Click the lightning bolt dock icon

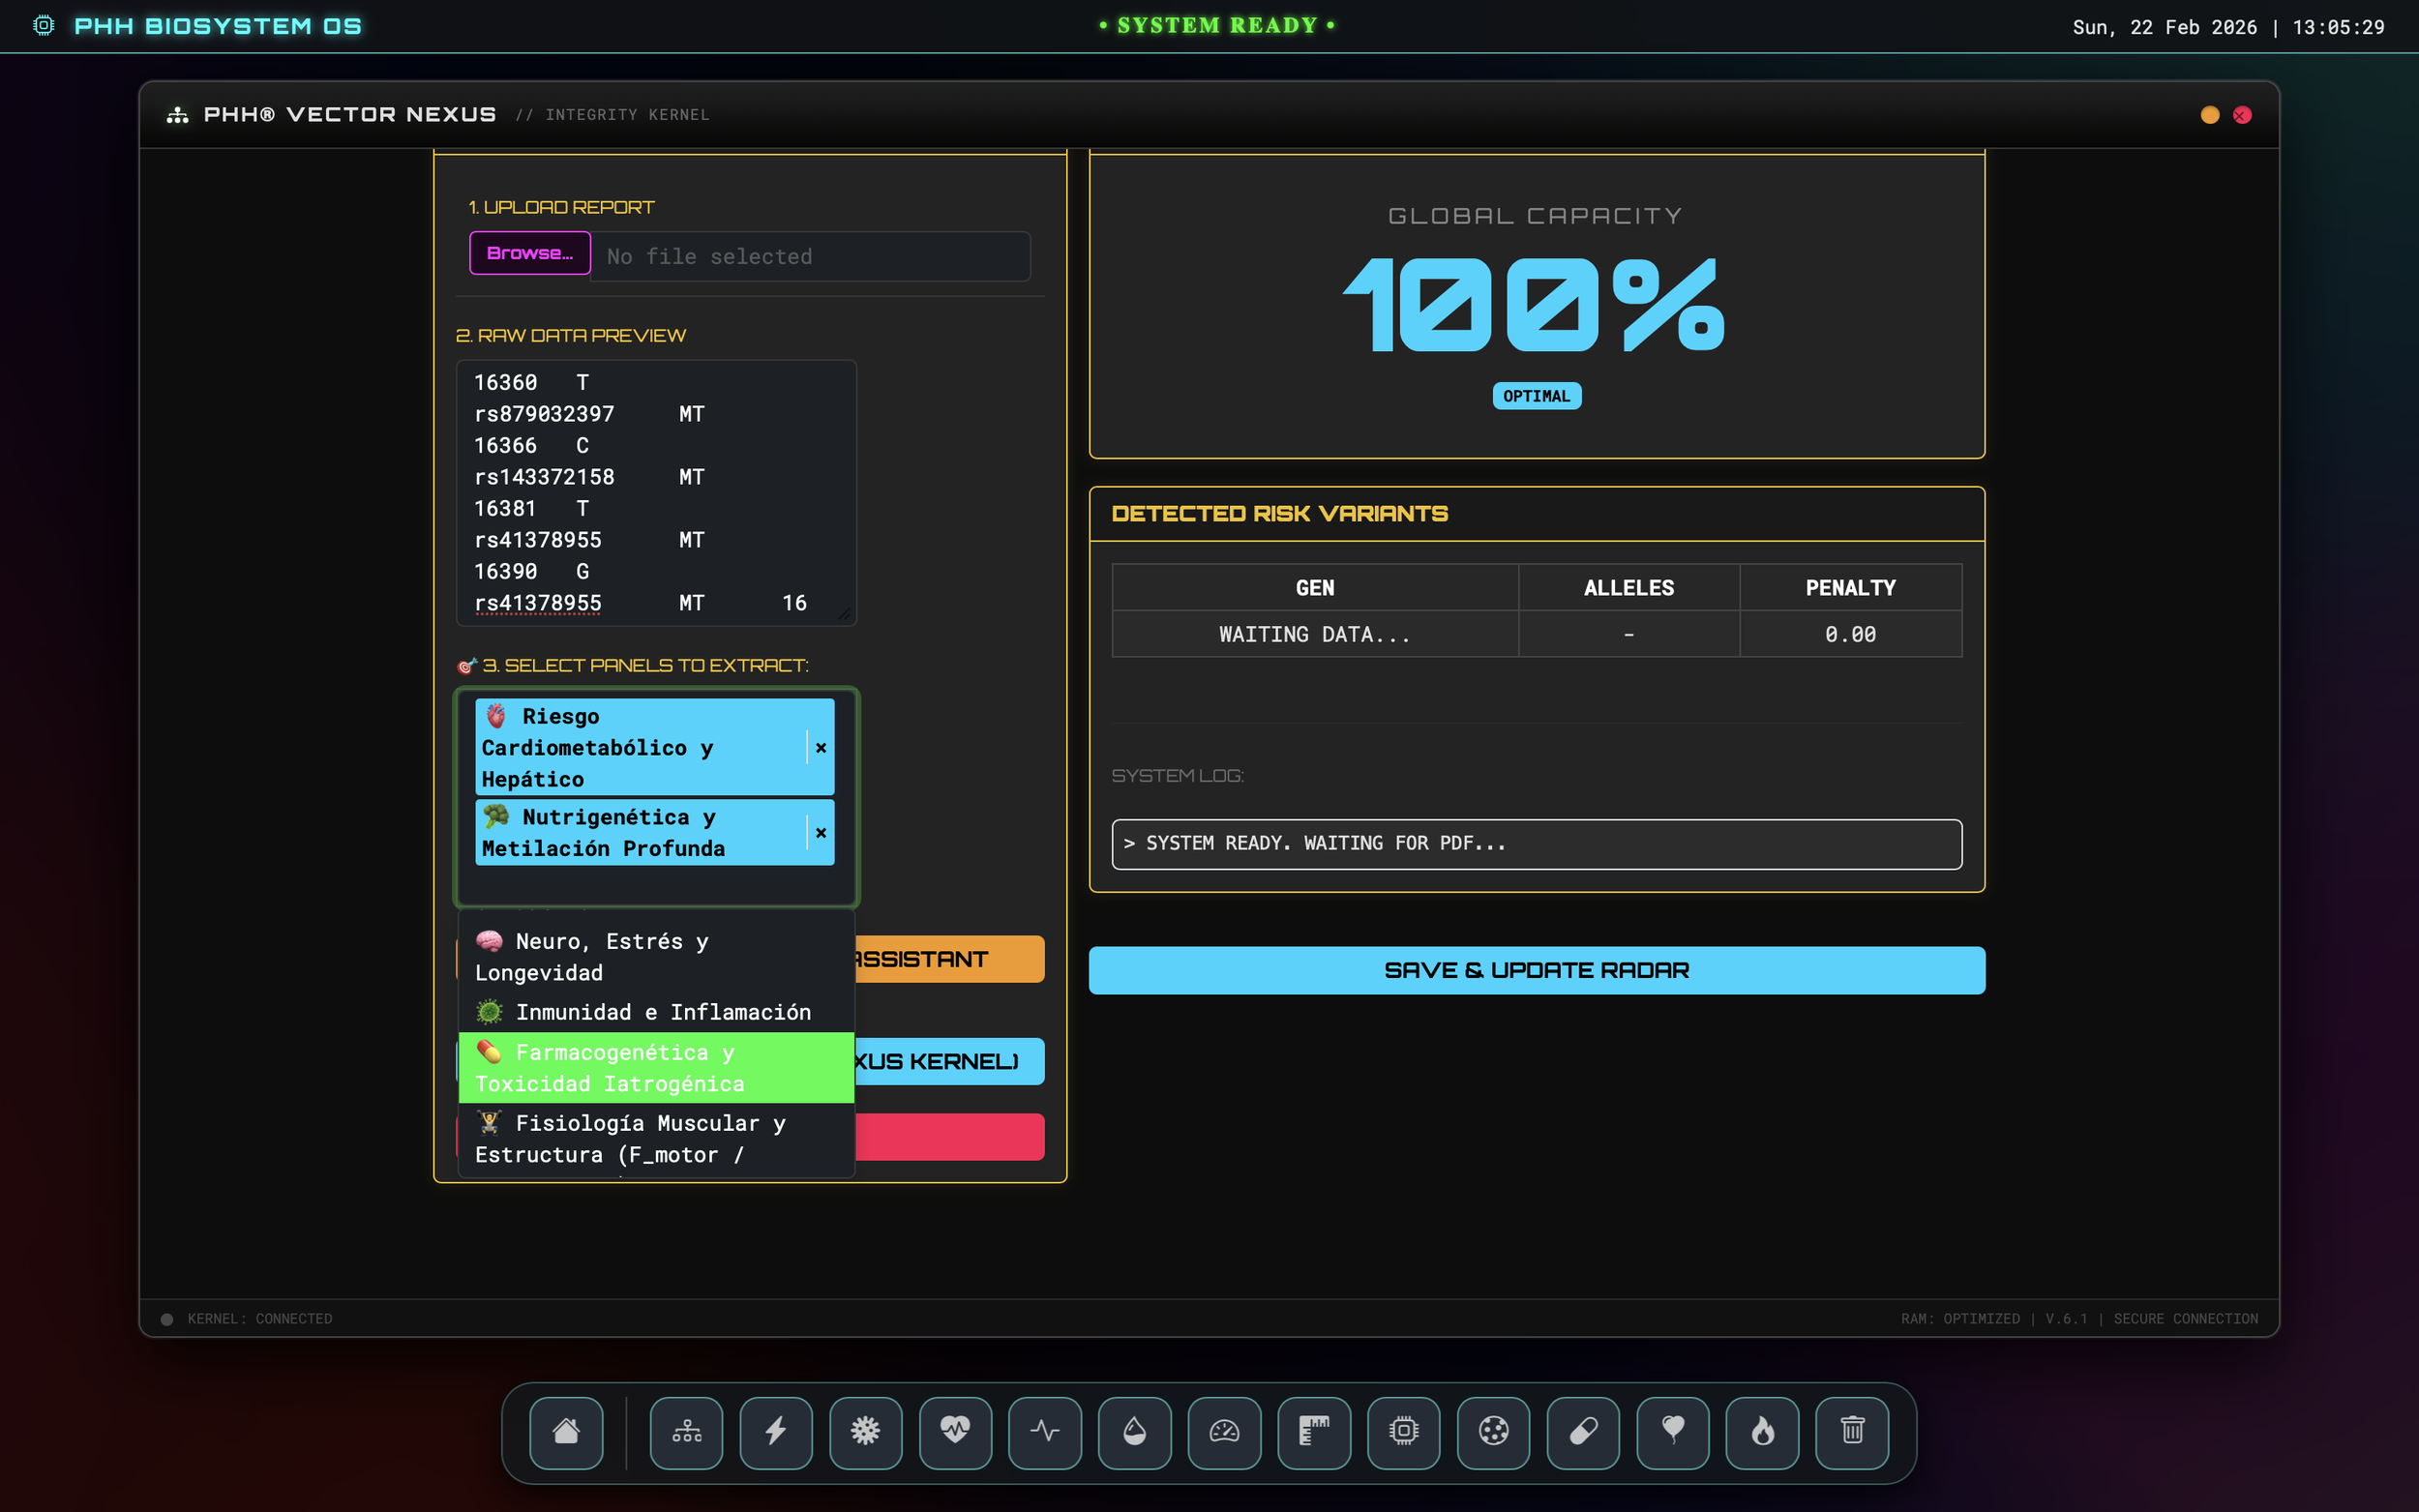click(776, 1431)
